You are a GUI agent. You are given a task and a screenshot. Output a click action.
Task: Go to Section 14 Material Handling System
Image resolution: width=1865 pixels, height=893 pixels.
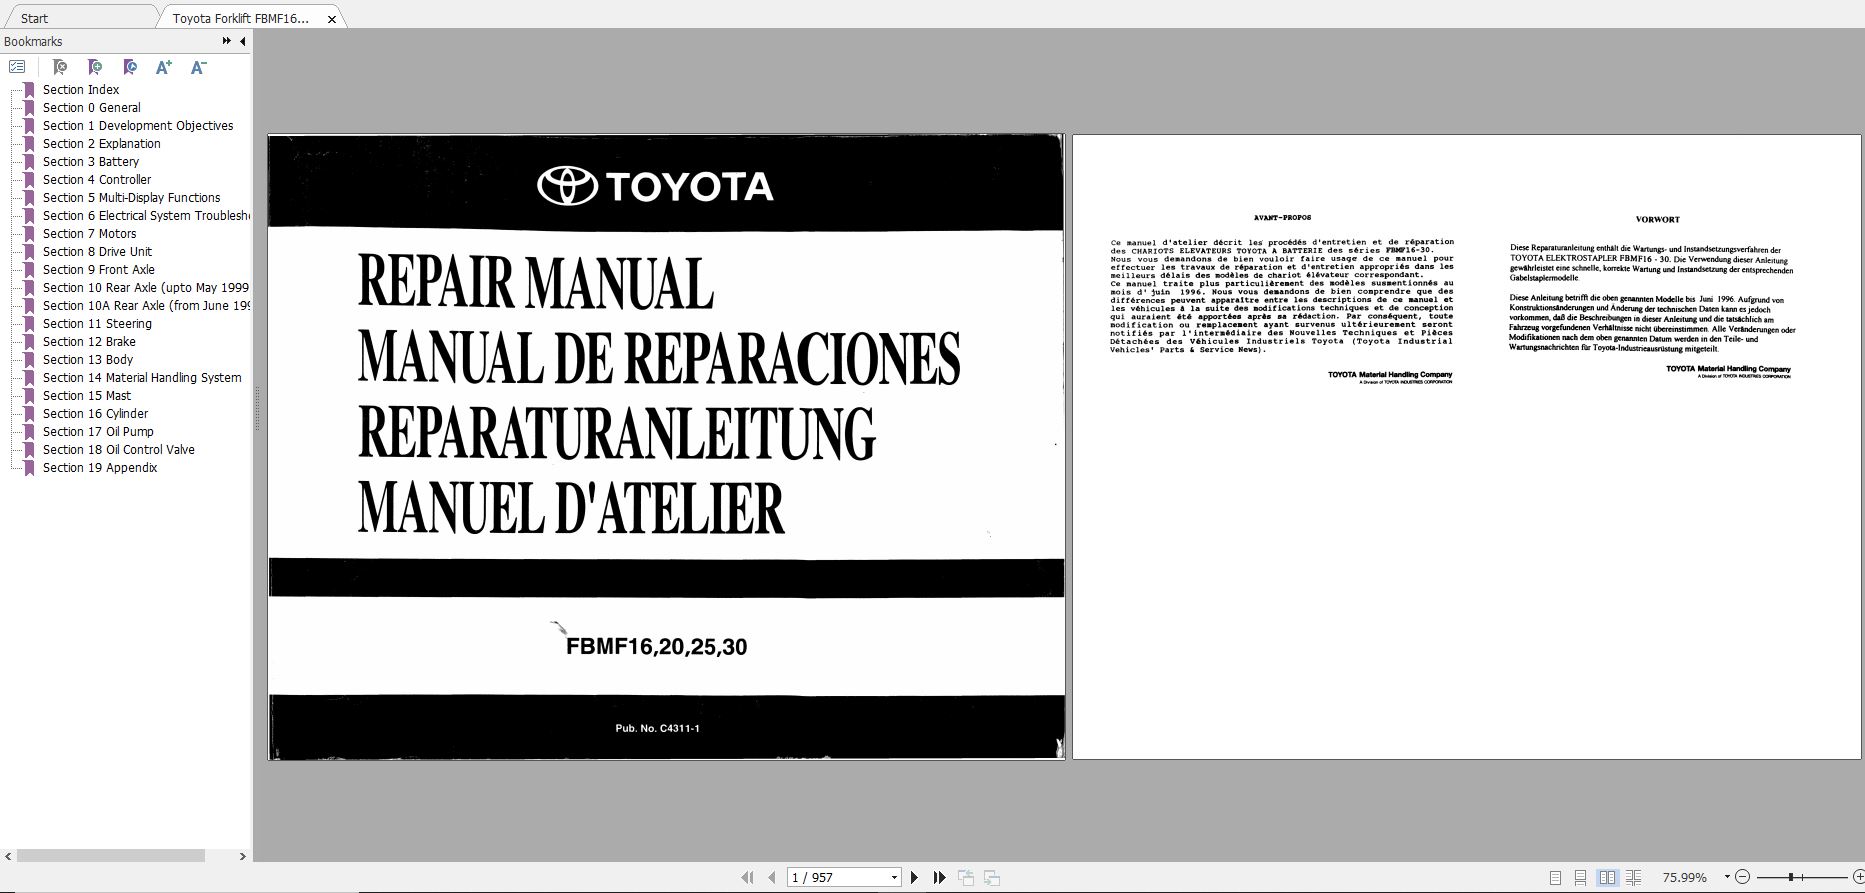point(142,378)
